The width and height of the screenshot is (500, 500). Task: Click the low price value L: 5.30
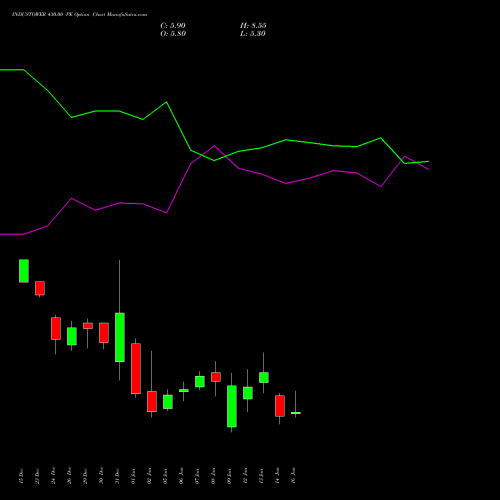(x=253, y=34)
